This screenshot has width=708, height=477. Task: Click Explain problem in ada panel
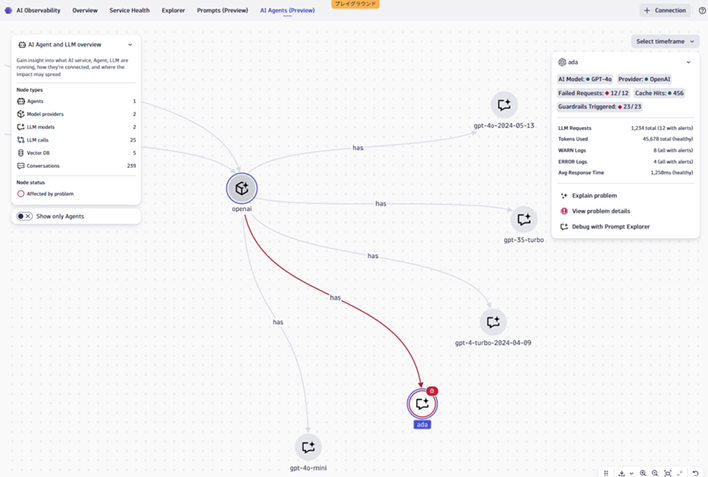coord(594,196)
